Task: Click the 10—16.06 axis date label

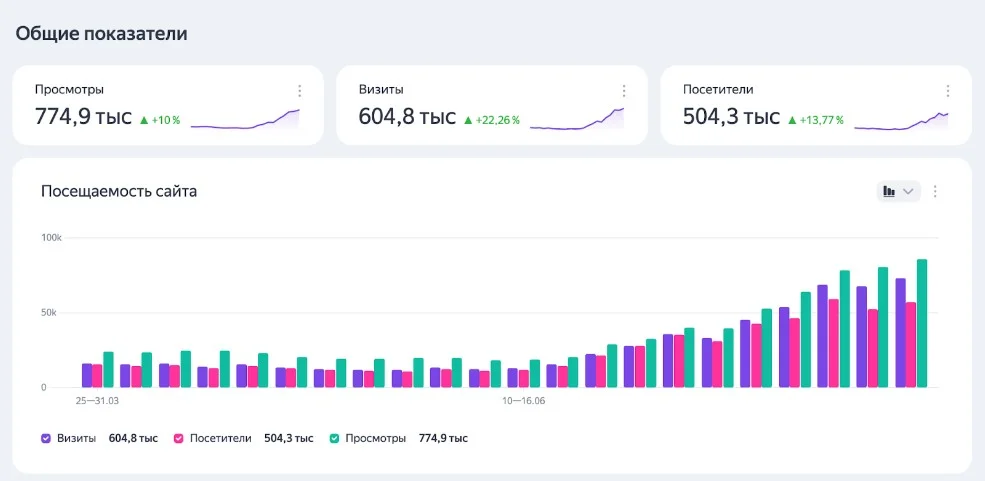Action: 523,399
